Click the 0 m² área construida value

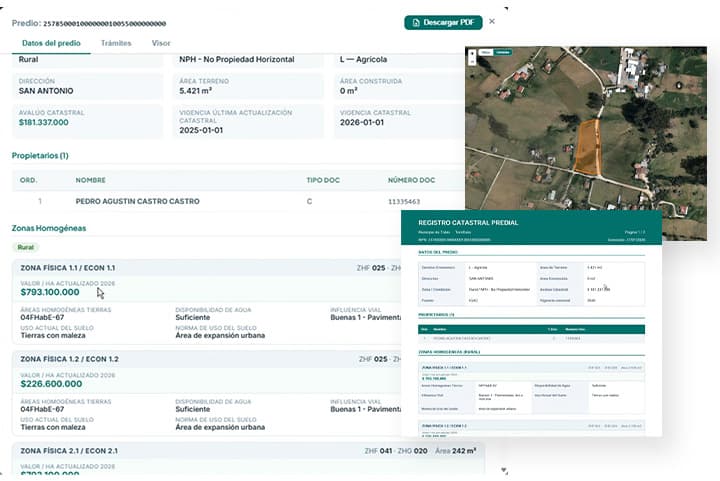pyautogui.click(x=349, y=91)
